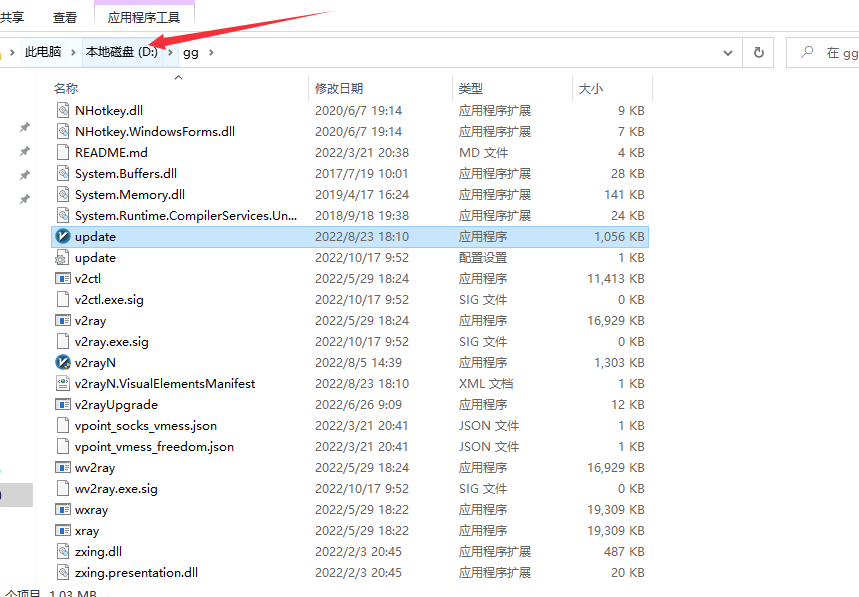
Task: Click the v2ray application icon
Action: coord(63,320)
